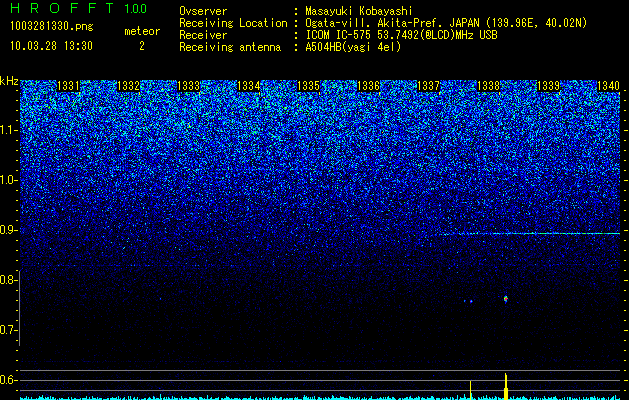Click the 1338 time marker
This screenshot has width=629, height=400.
[x=488, y=86]
